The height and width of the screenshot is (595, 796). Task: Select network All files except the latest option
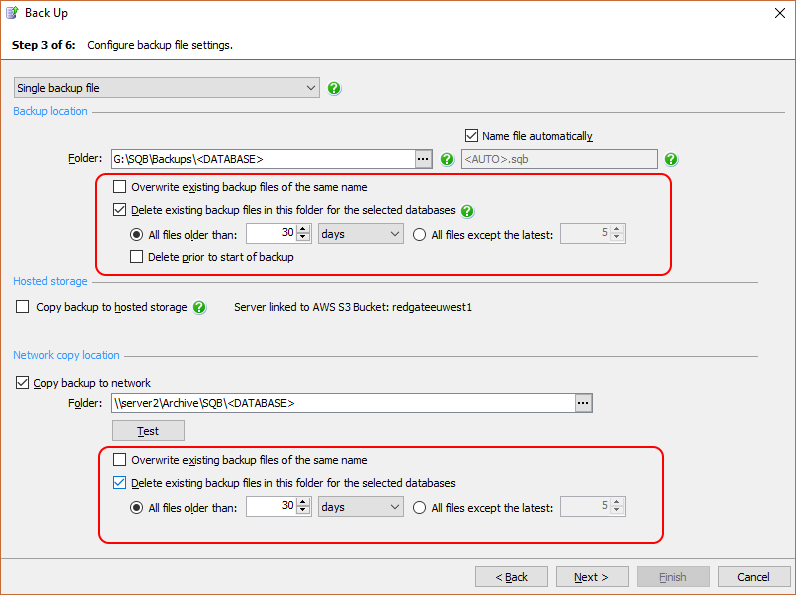(420, 507)
